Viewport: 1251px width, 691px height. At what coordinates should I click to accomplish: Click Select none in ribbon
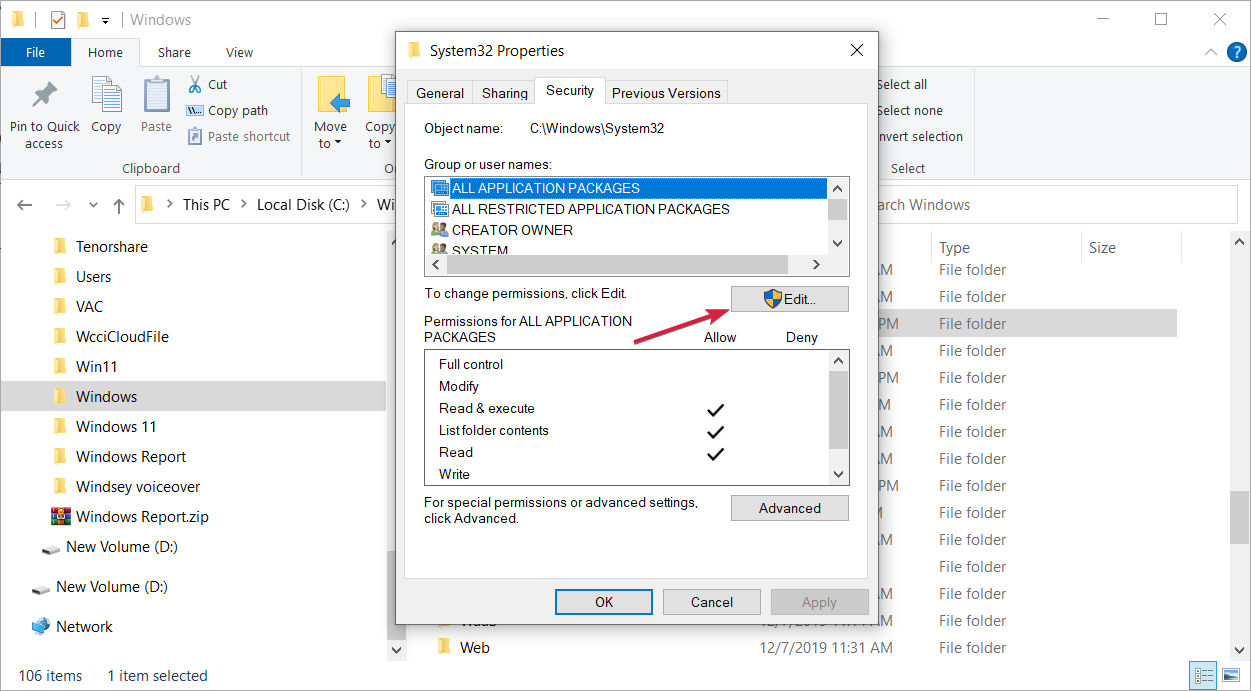pos(910,111)
